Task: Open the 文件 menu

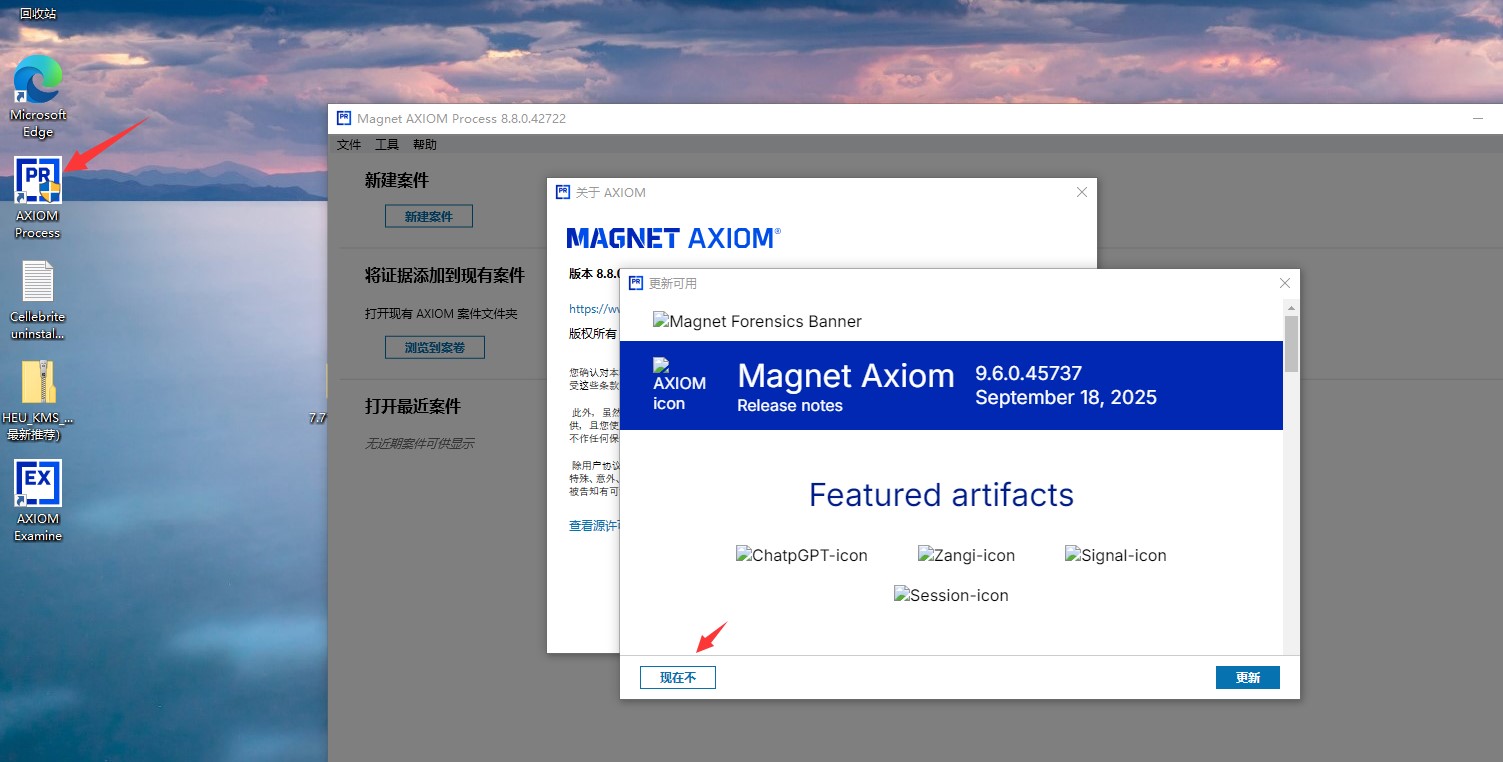Action: pos(349,145)
